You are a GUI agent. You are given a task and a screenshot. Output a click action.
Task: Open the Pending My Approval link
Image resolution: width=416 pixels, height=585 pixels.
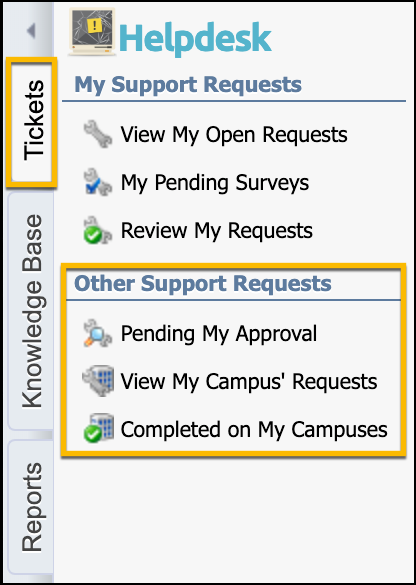[219, 334]
